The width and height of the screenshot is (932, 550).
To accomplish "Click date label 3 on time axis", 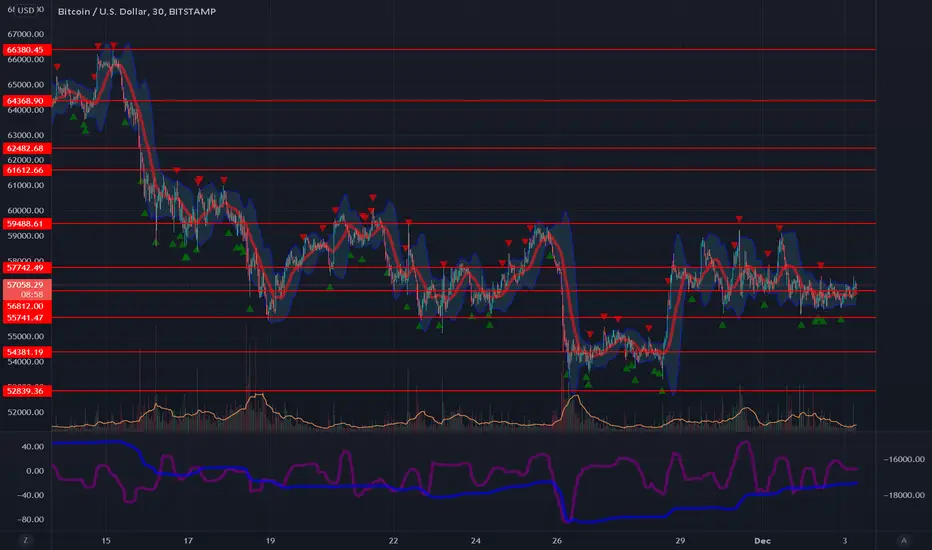I will (x=845, y=540).
